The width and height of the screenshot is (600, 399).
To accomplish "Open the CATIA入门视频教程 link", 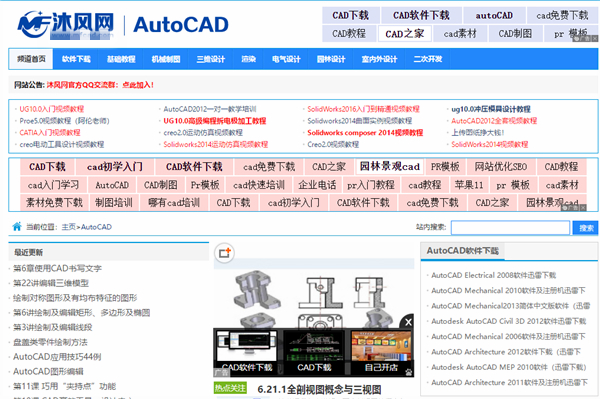I will coord(50,133).
